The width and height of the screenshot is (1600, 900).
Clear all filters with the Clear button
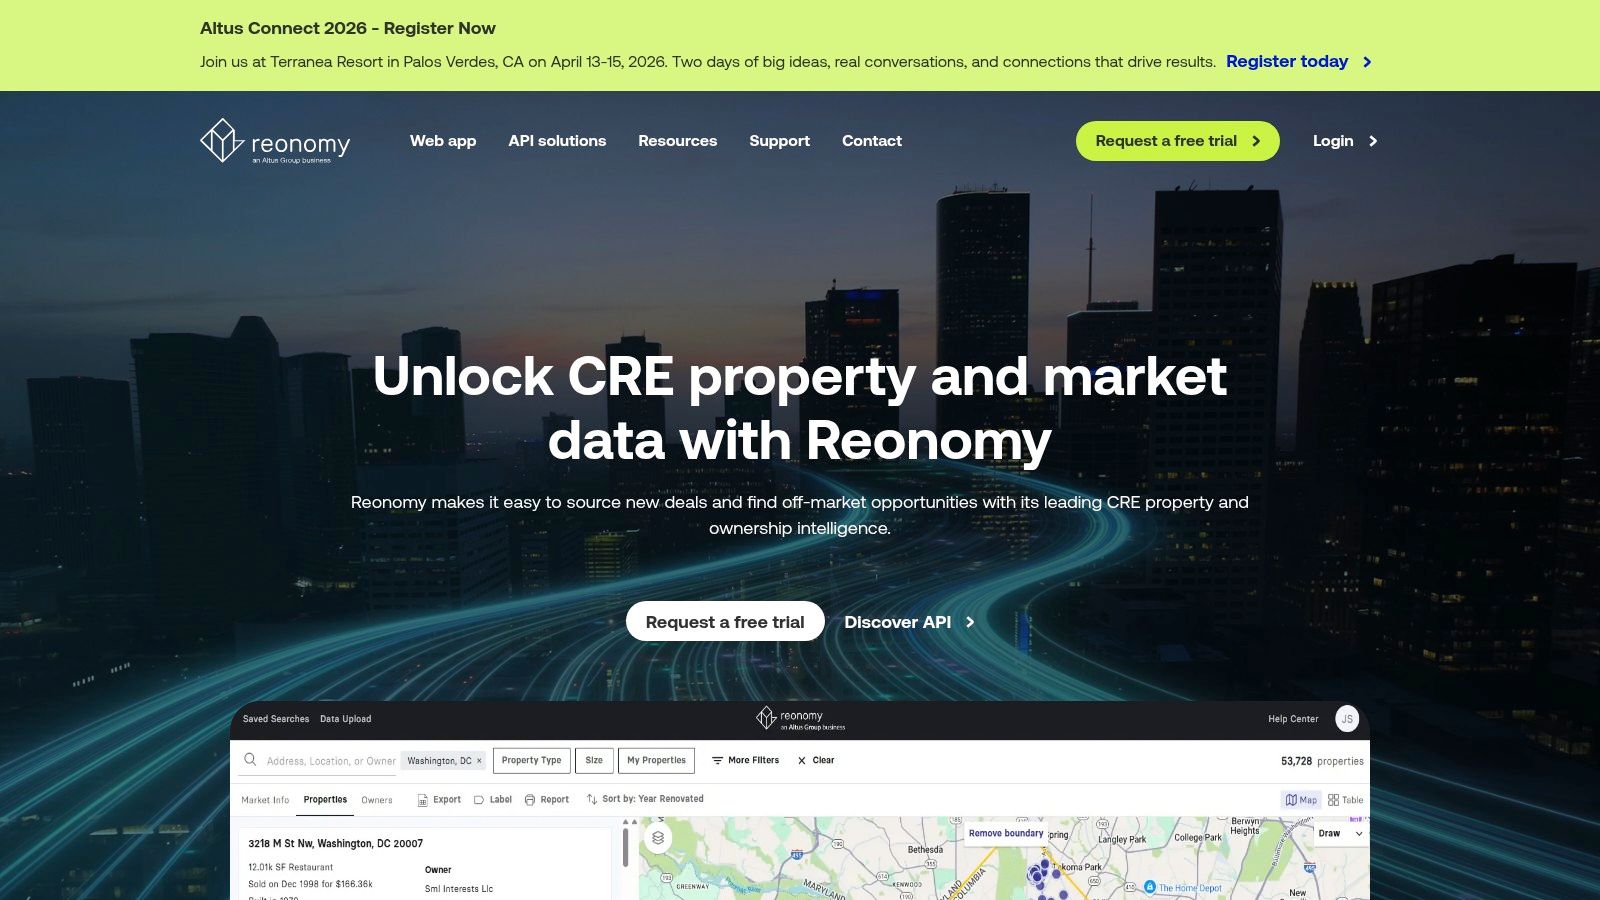(816, 760)
